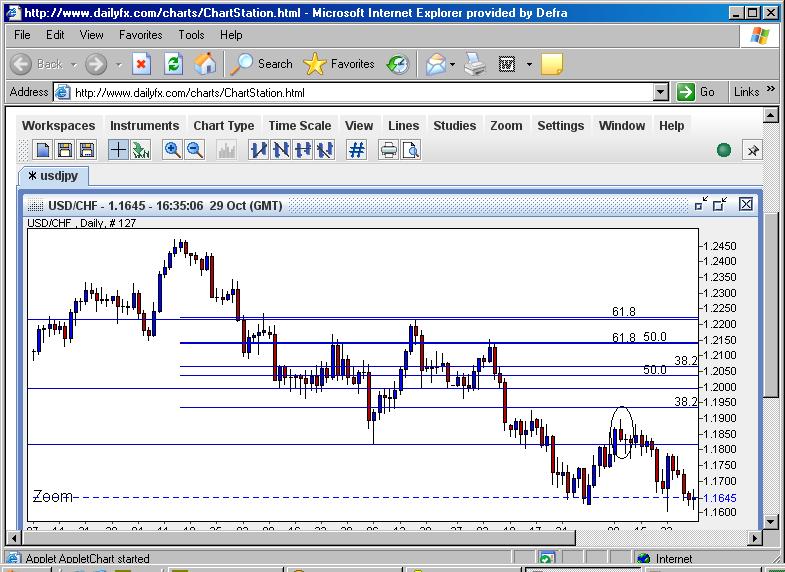Click the Internet Explorer Print icon
785x572 pixels.
click(475, 64)
